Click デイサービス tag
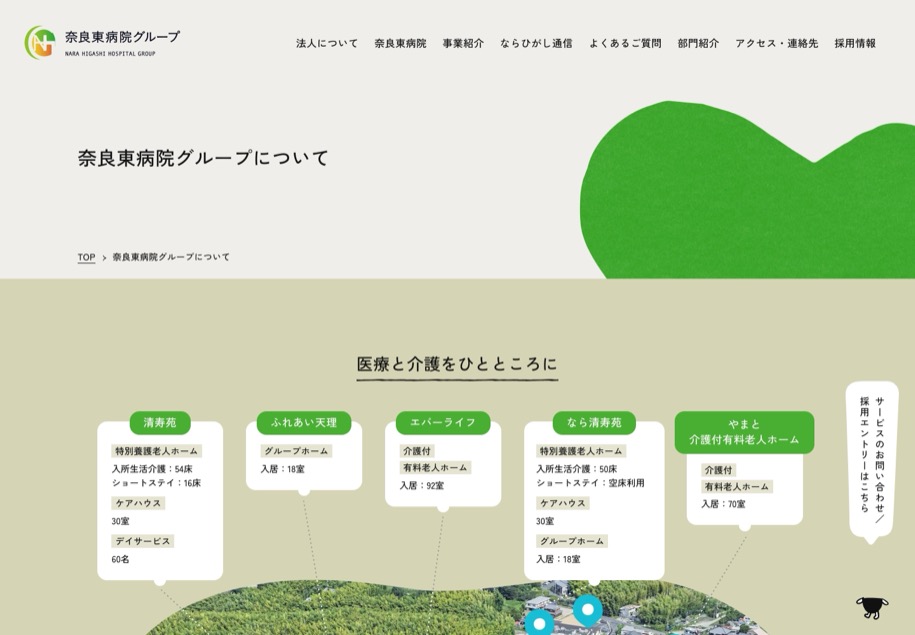Viewport: 915px width, 635px height. [142, 542]
